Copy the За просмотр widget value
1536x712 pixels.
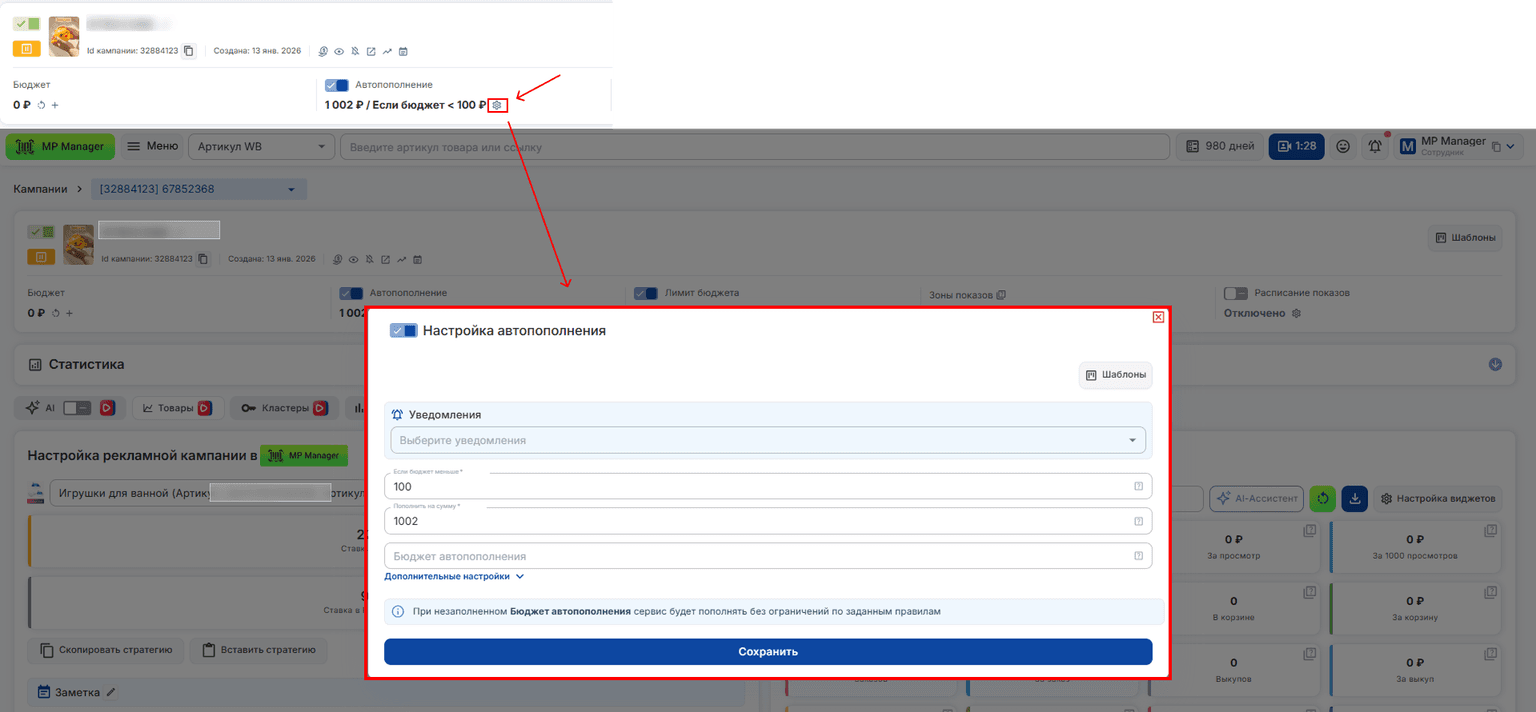[x=1310, y=530]
